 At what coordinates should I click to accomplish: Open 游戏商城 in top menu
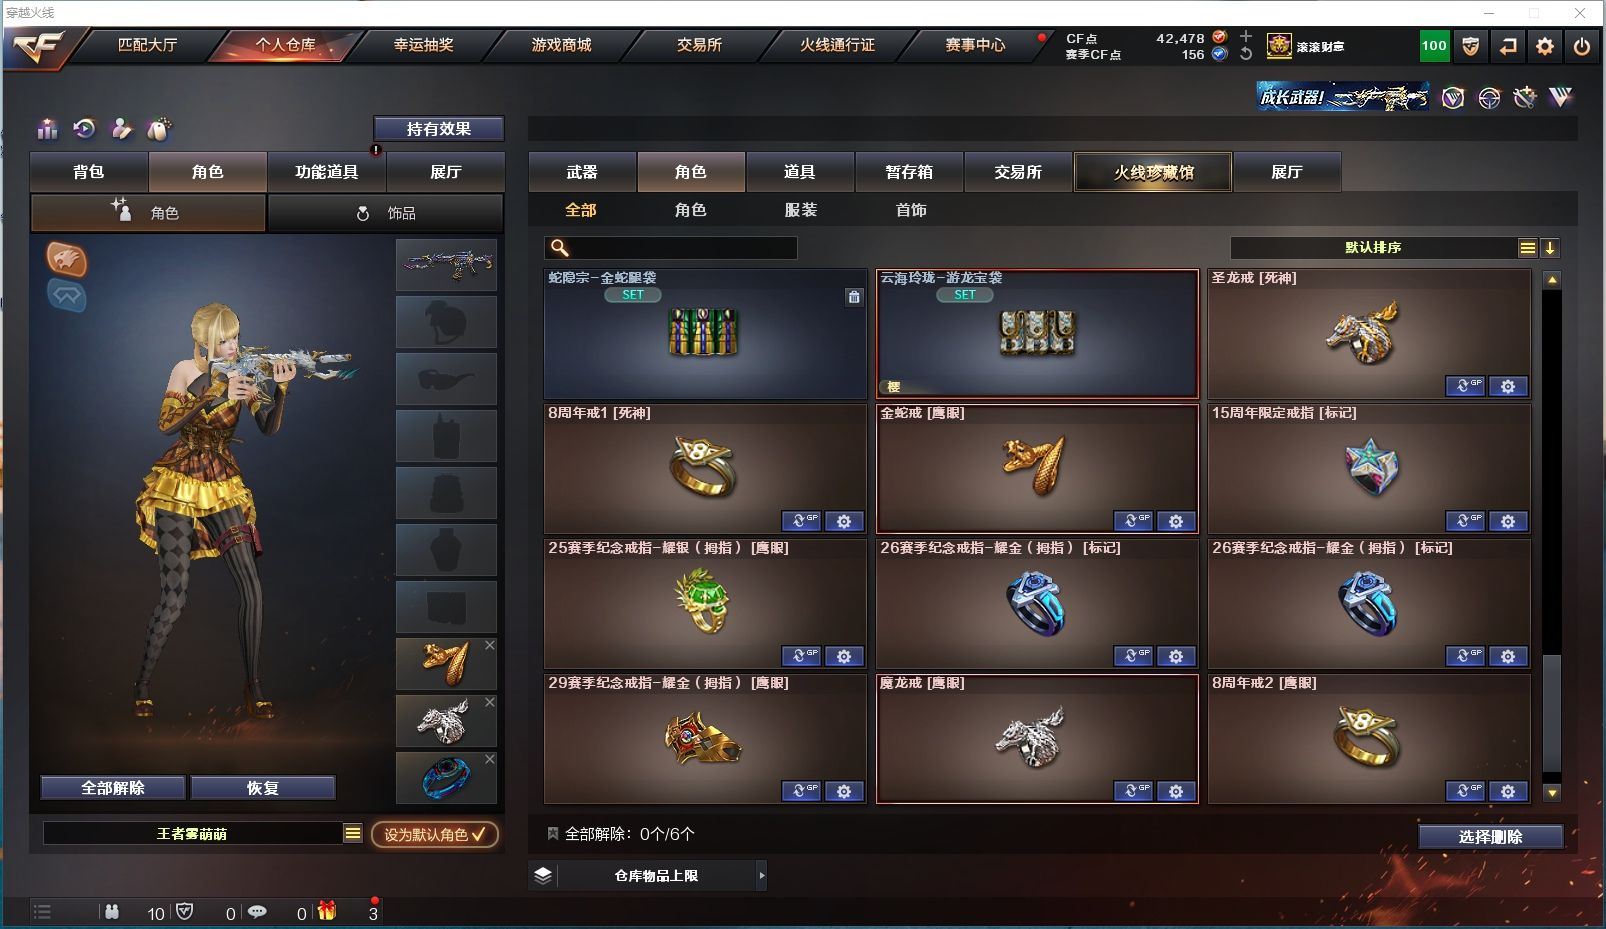561,45
